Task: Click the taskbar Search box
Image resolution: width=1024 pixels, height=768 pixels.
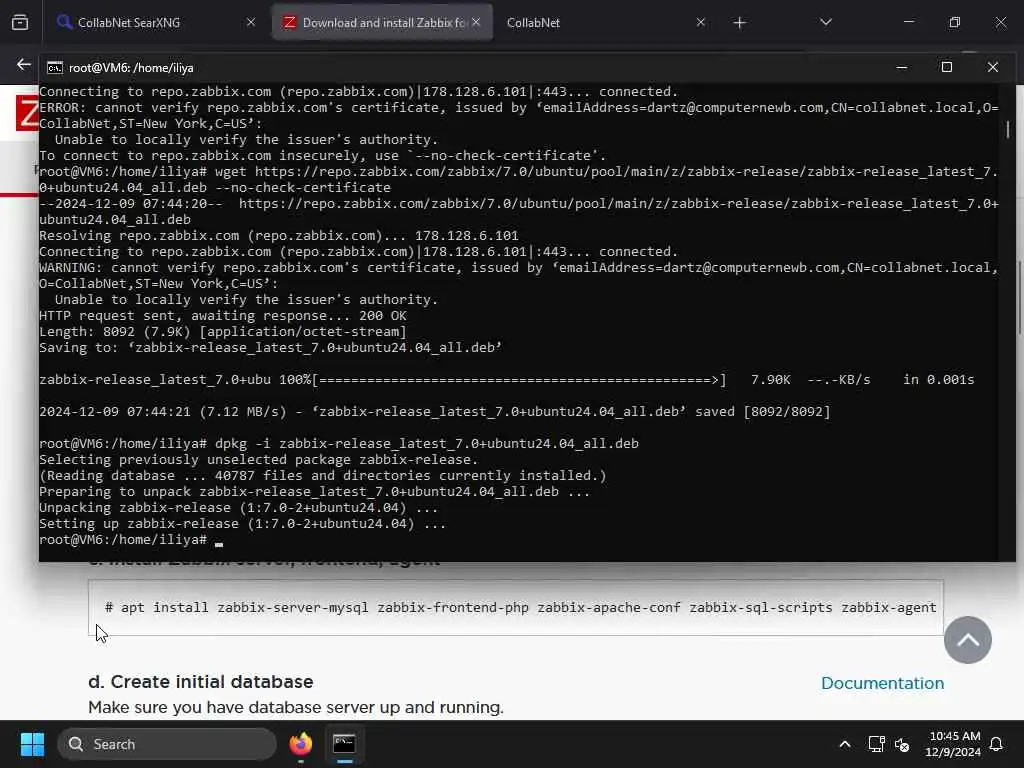Action: (167, 744)
